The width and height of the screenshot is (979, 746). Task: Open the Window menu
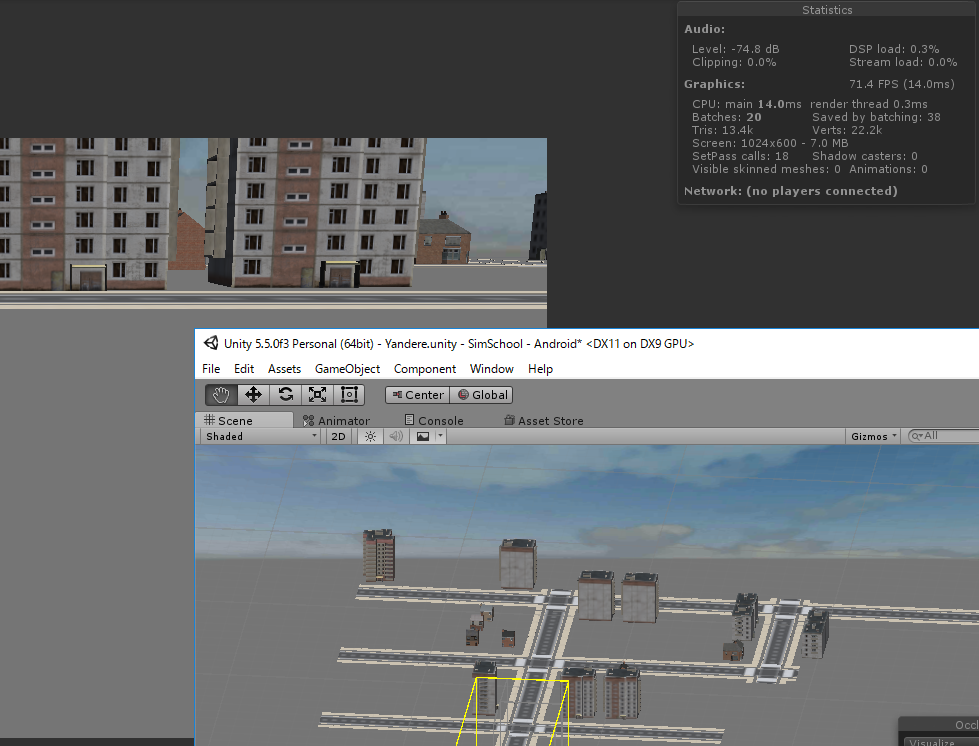click(491, 369)
